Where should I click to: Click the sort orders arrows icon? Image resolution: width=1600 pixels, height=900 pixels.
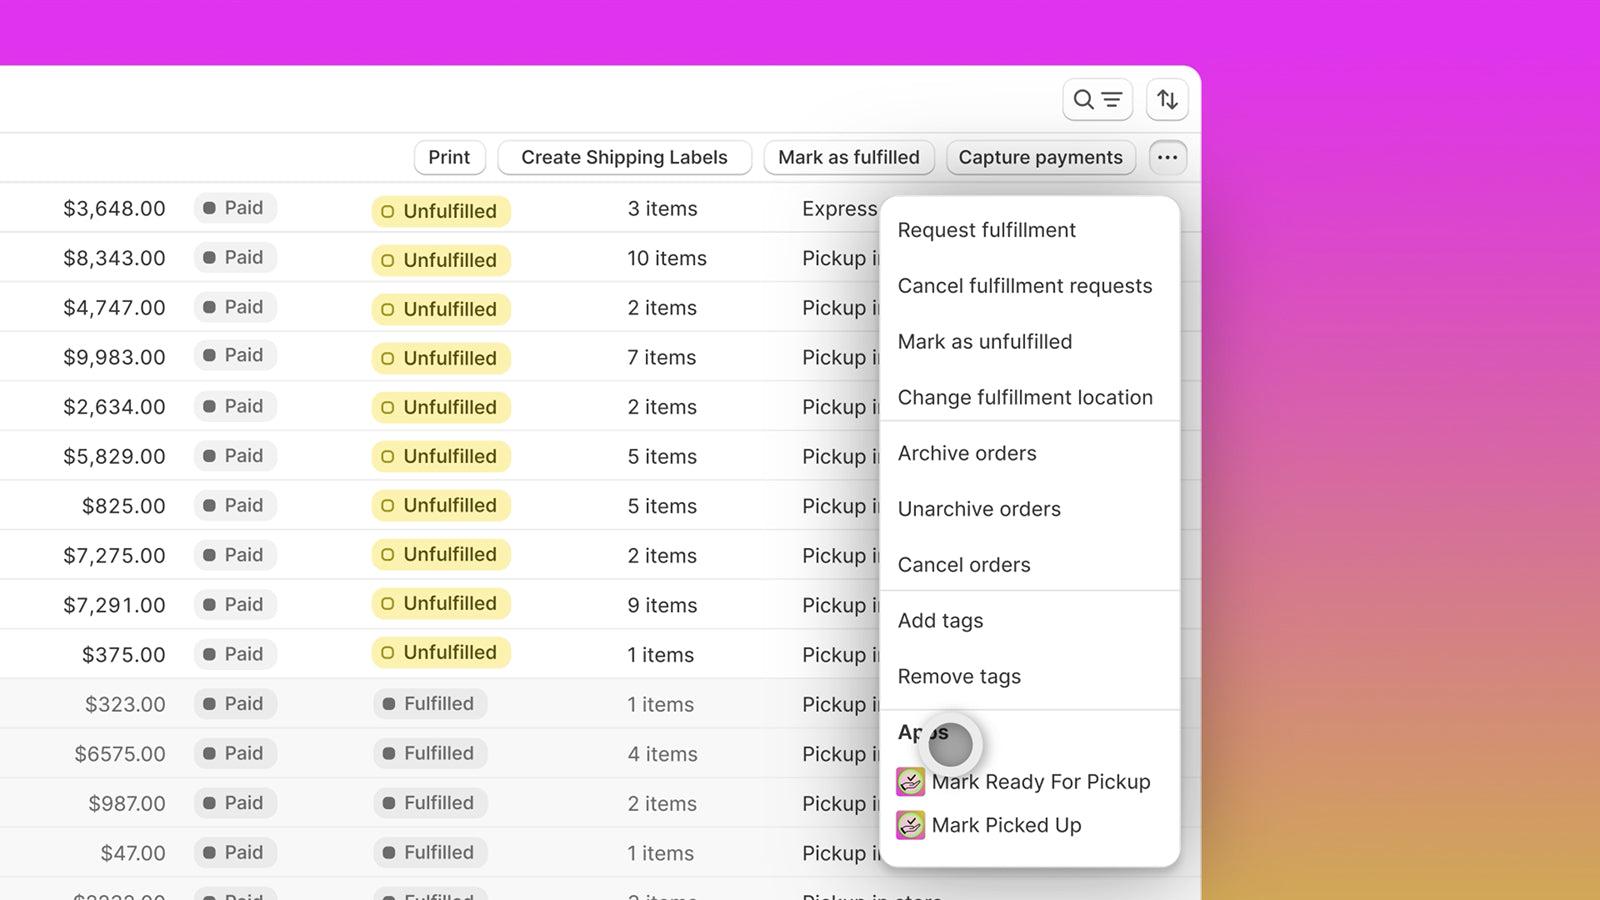pyautogui.click(x=1167, y=99)
